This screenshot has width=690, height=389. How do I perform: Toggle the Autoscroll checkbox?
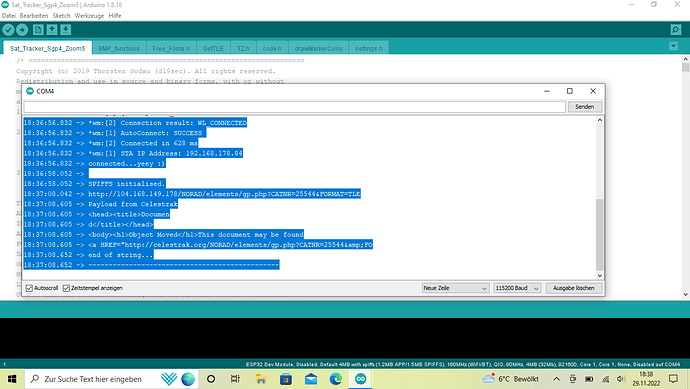(x=29, y=288)
